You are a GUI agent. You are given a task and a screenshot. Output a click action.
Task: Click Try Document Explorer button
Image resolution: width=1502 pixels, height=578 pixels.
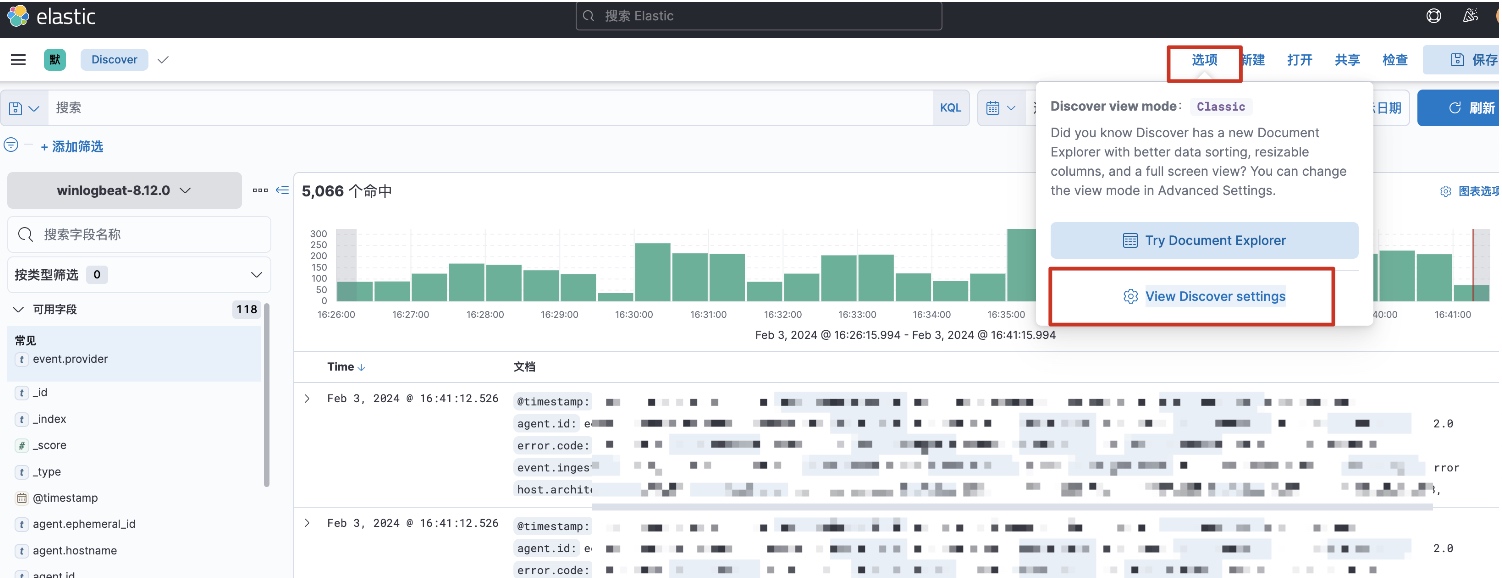click(x=1204, y=240)
